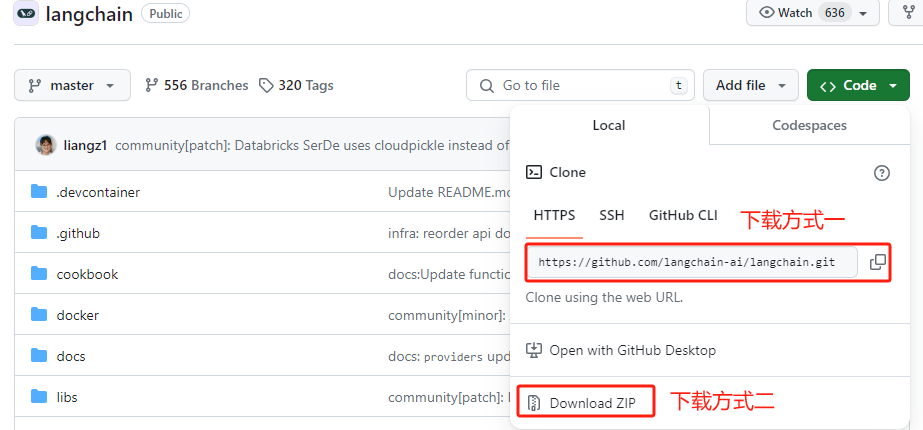923x430 pixels.
Task: Click the Fork icon button
Action: [908, 13]
